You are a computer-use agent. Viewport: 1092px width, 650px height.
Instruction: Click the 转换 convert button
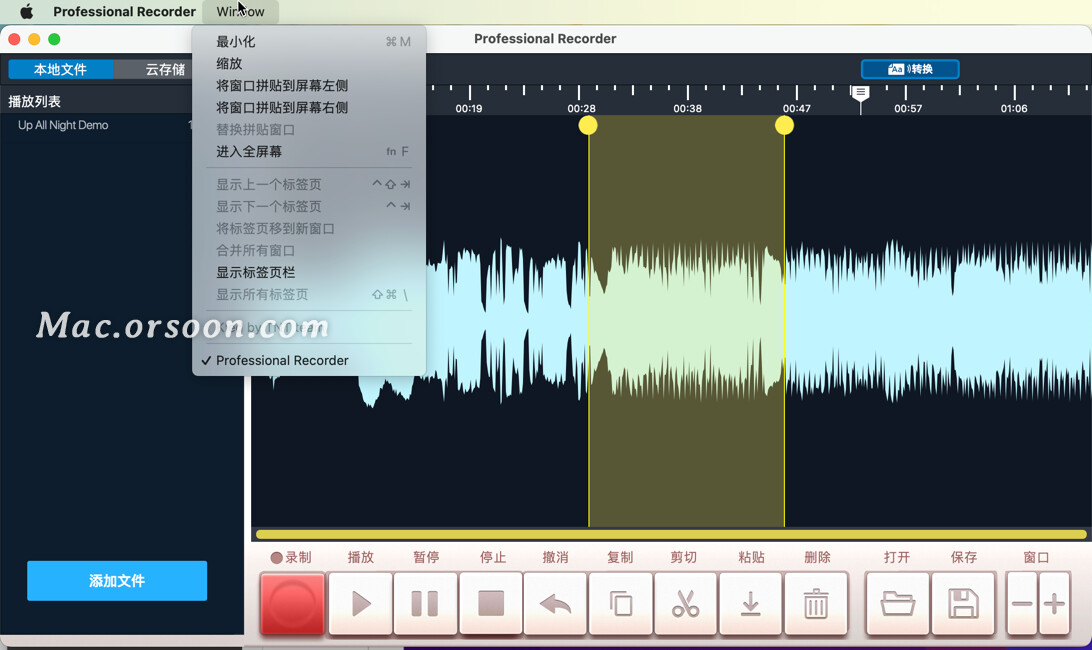910,69
